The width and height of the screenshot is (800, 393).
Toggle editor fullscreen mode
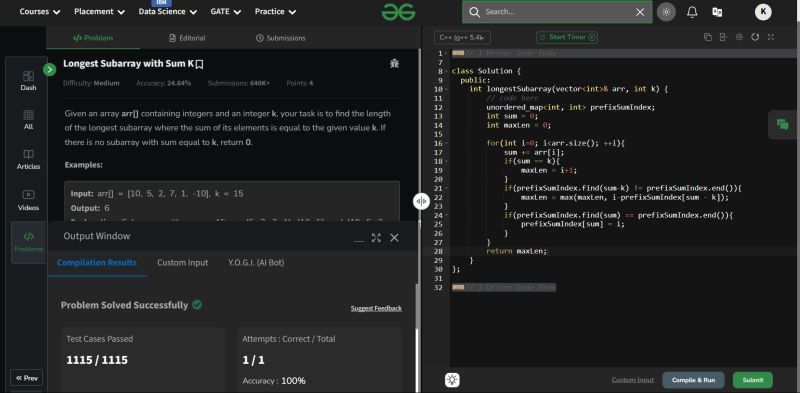click(771, 37)
